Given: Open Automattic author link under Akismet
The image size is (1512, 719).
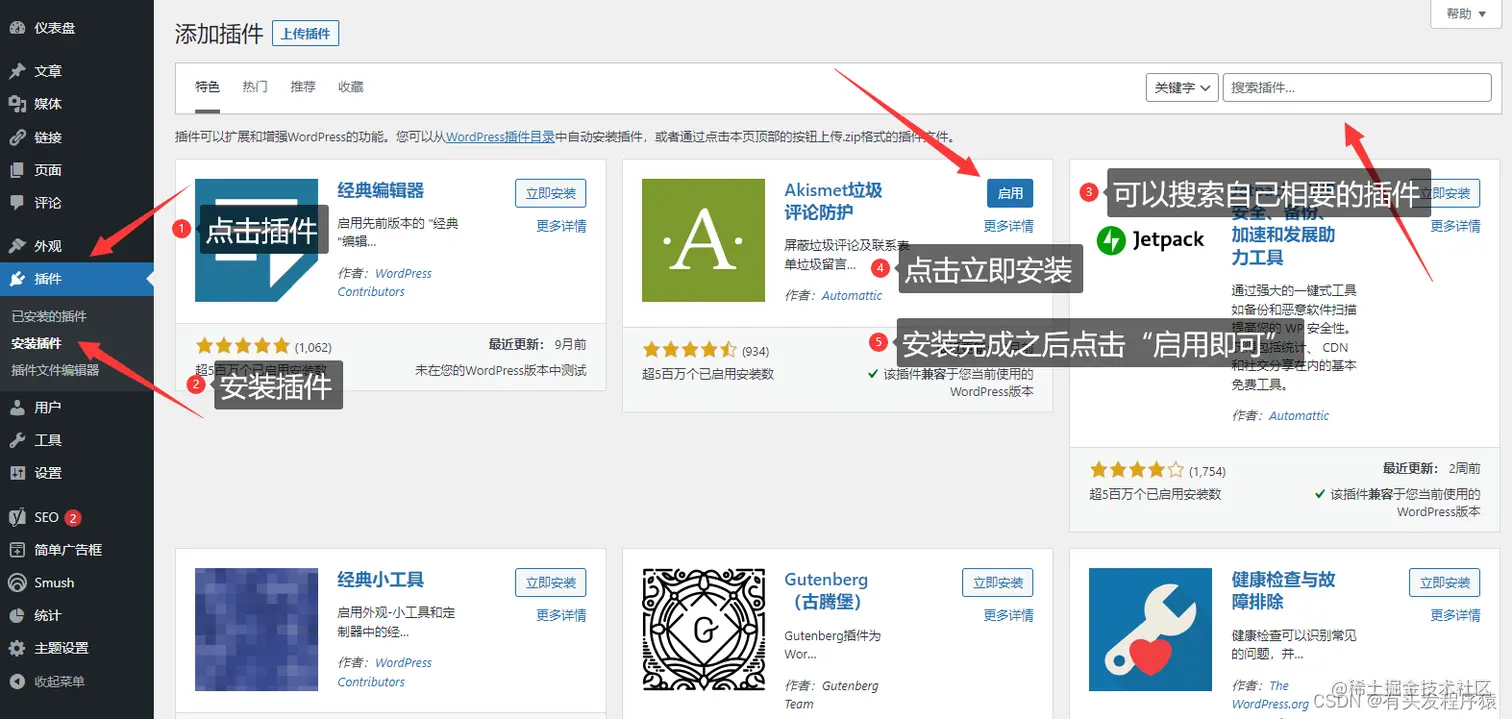Looking at the screenshot, I should tap(852, 295).
